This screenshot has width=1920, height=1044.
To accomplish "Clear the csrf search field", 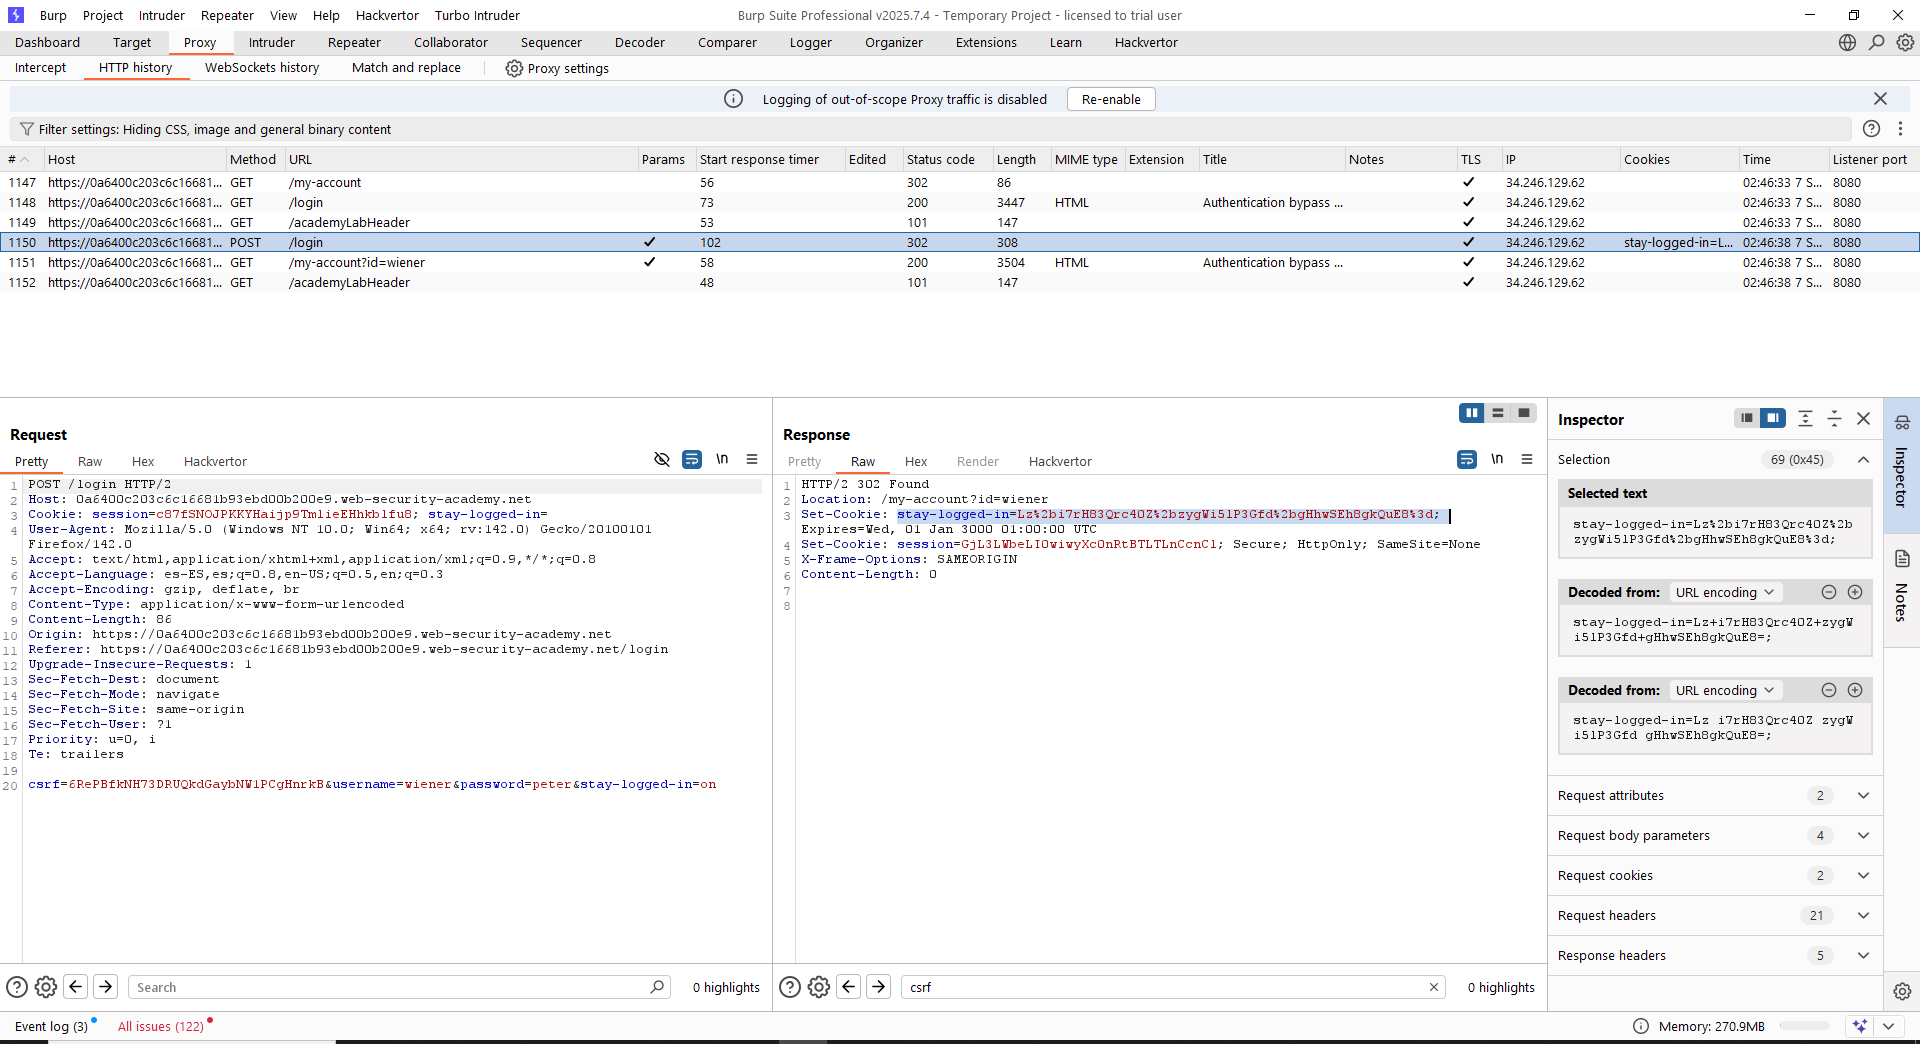I will pyautogui.click(x=1434, y=987).
